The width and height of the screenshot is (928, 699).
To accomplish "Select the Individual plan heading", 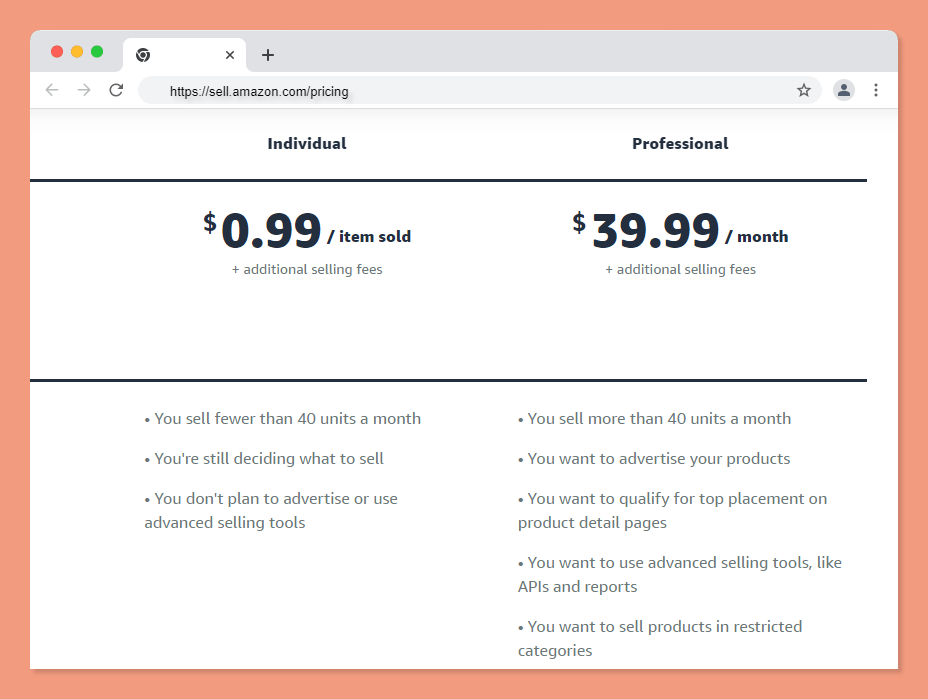I will (307, 144).
